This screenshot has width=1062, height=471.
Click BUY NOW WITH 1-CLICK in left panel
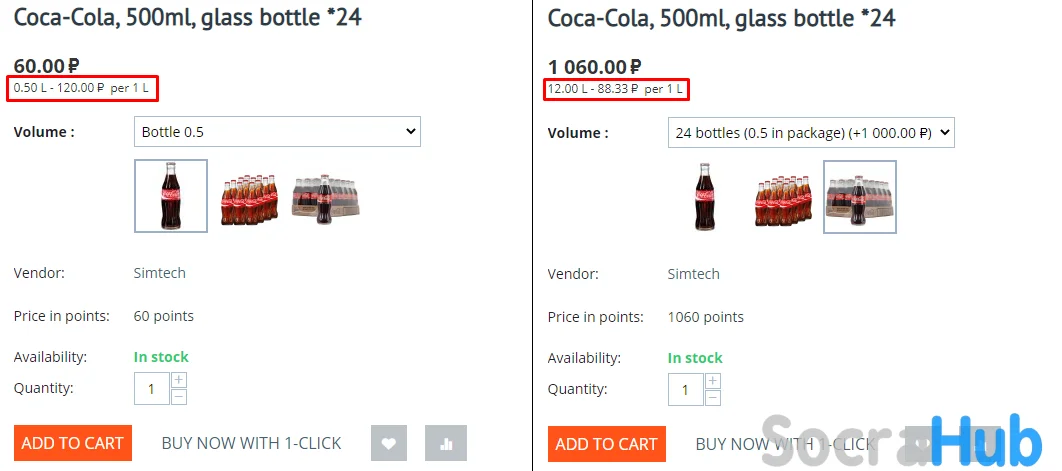pos(251,443)
